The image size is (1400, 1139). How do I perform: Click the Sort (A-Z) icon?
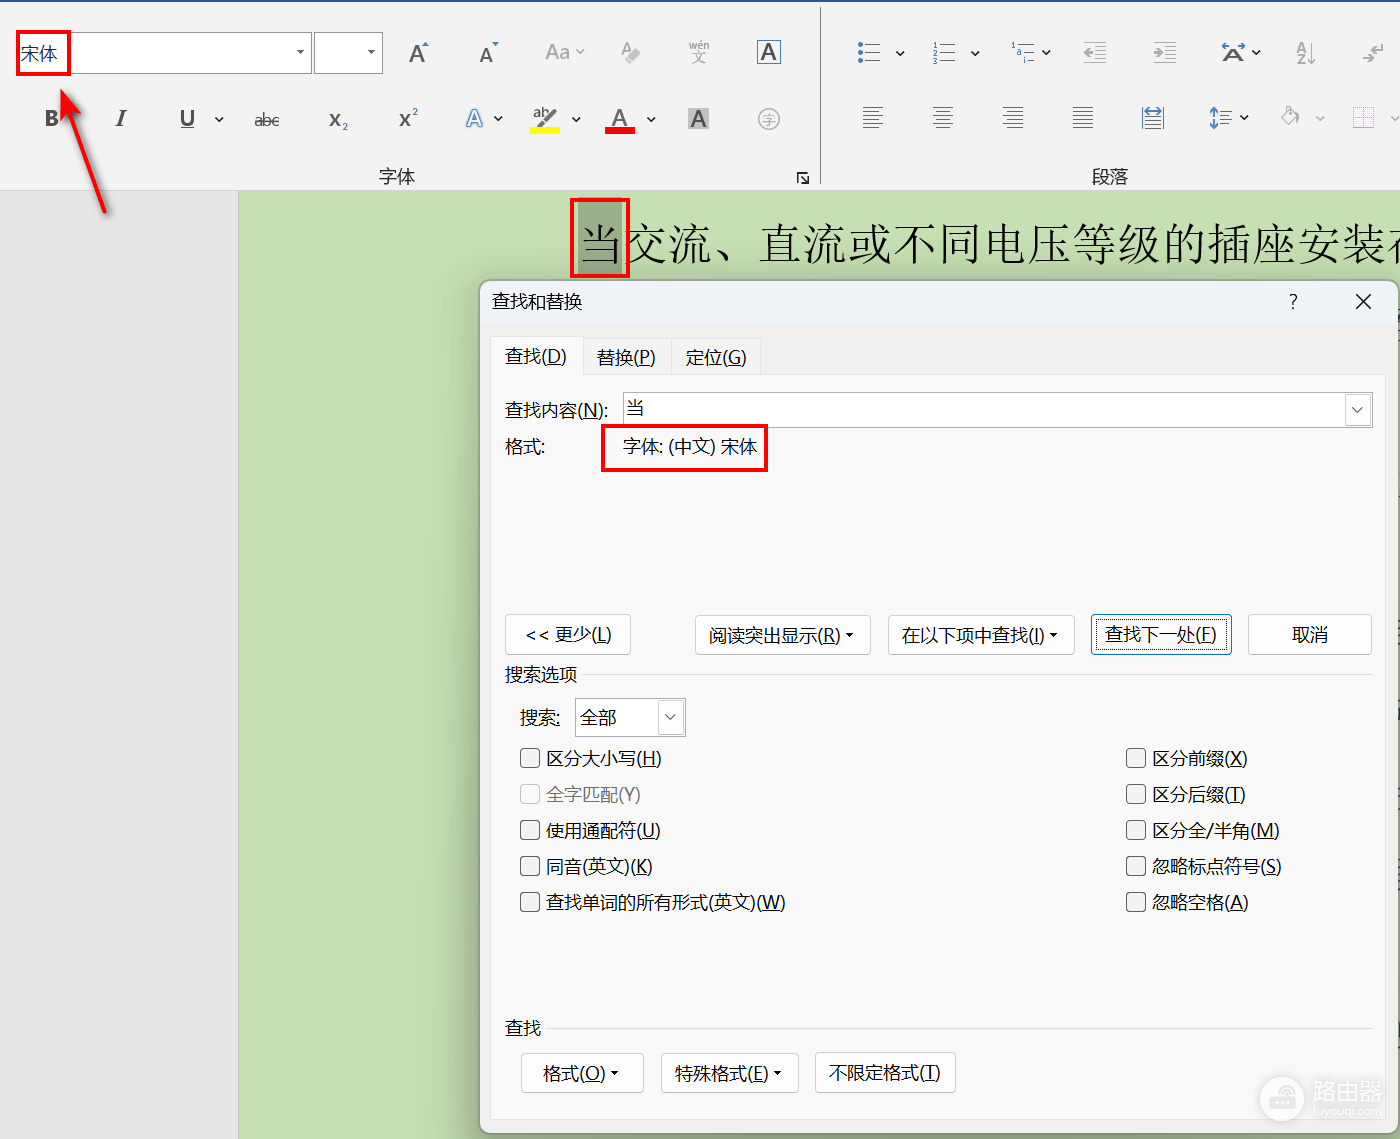1305,53
